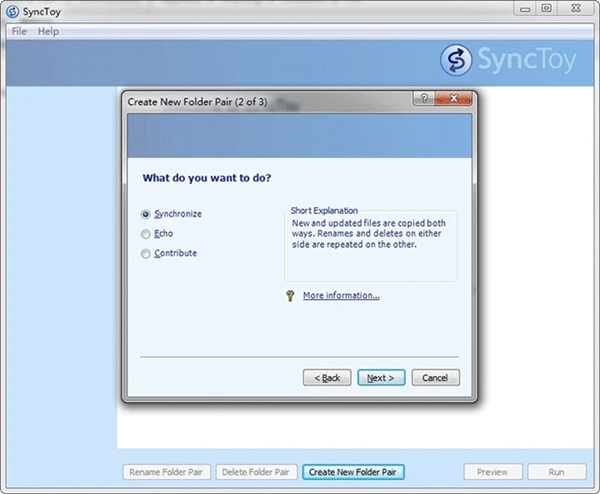Close the SyncToy main window

pos(575,8)
